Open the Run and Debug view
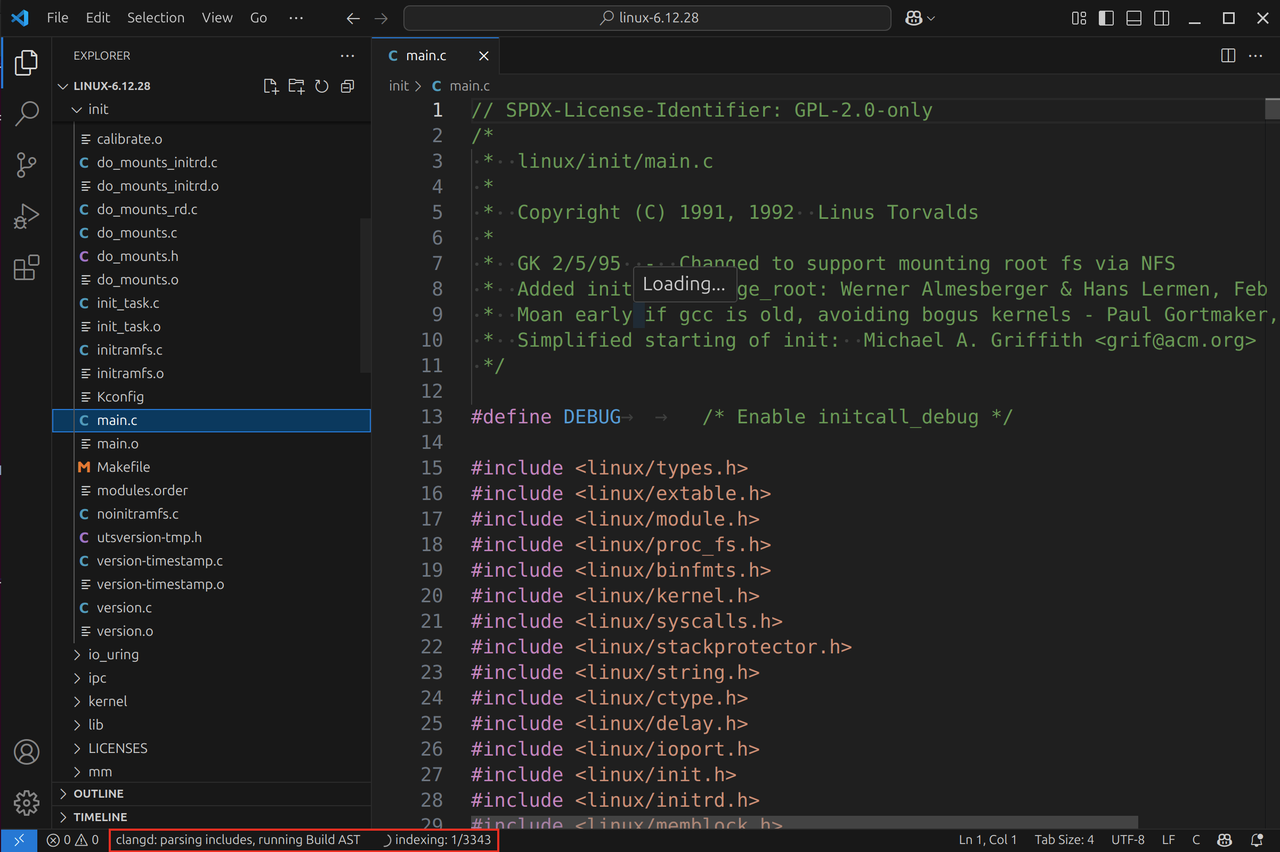 tap(26, 216)
